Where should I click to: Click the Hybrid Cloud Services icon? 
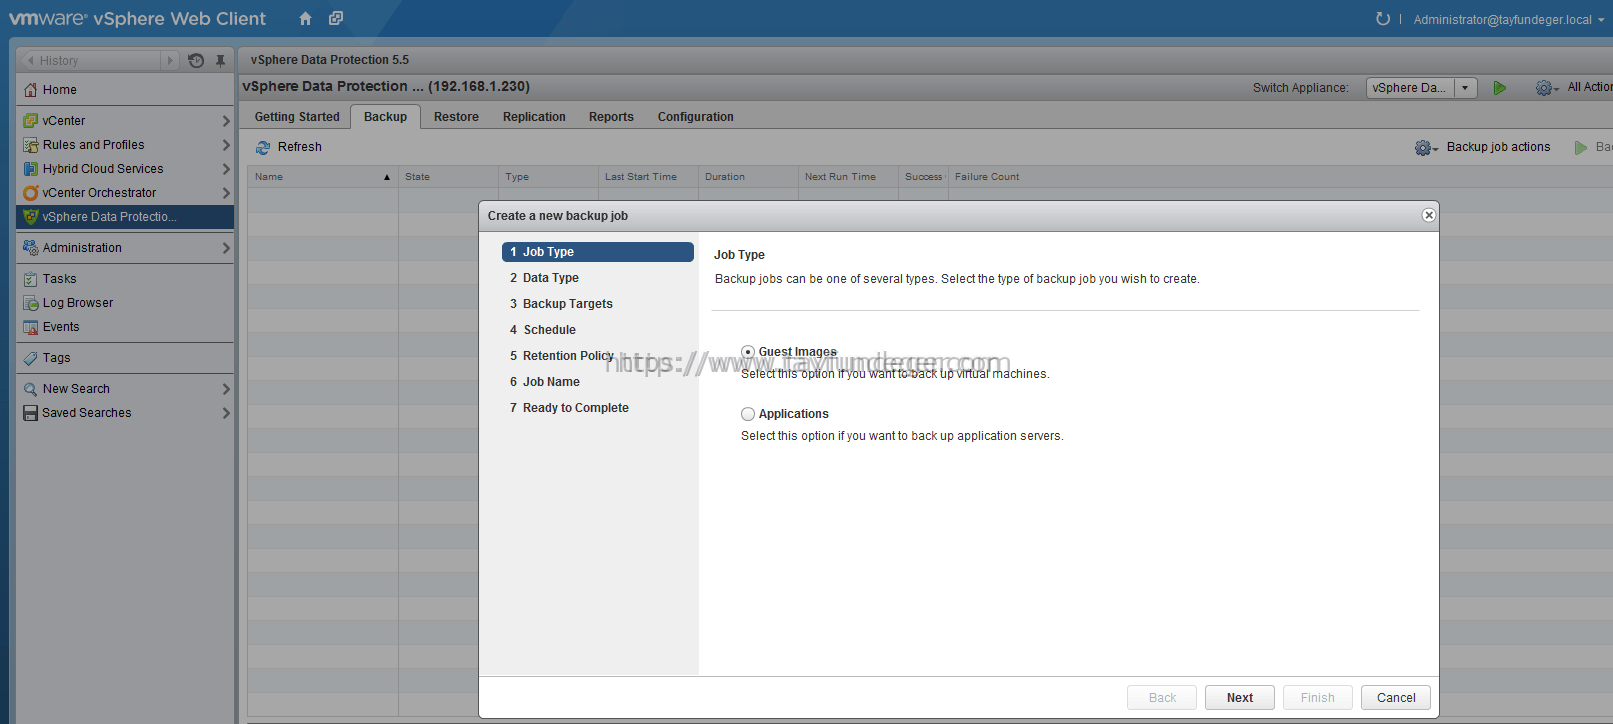tap(31, 169)
